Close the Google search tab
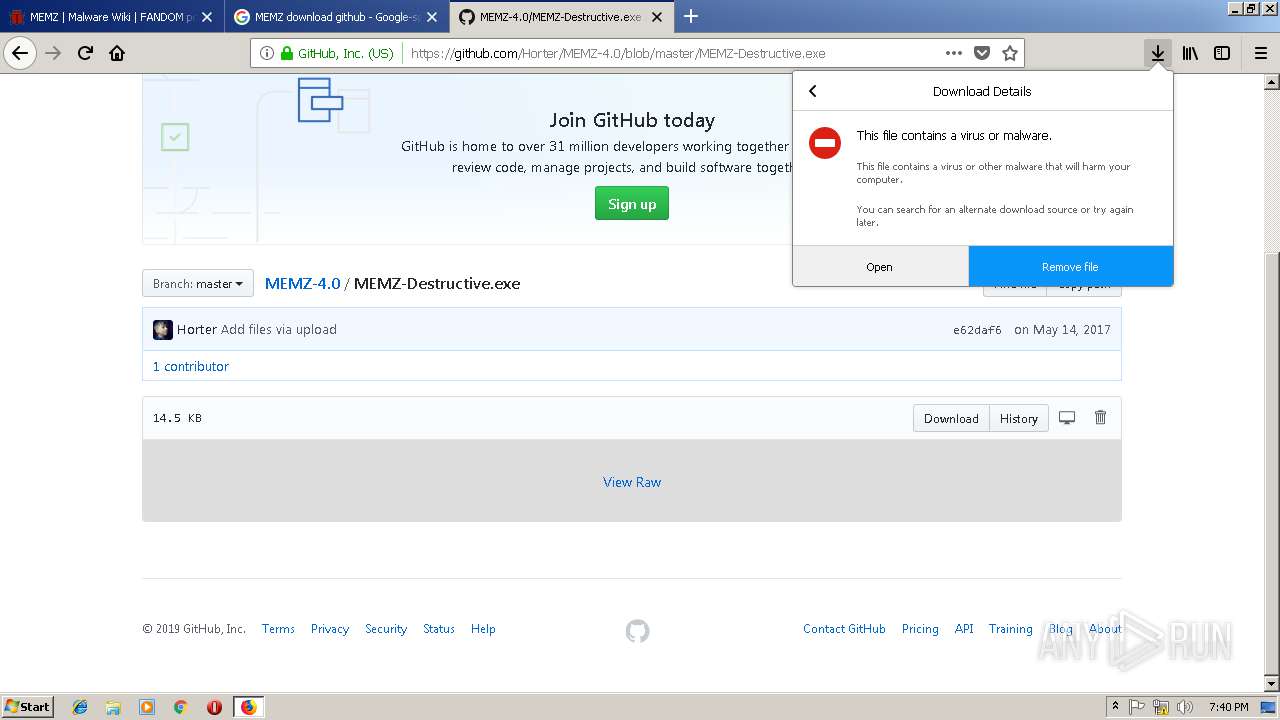 (432, 17)
